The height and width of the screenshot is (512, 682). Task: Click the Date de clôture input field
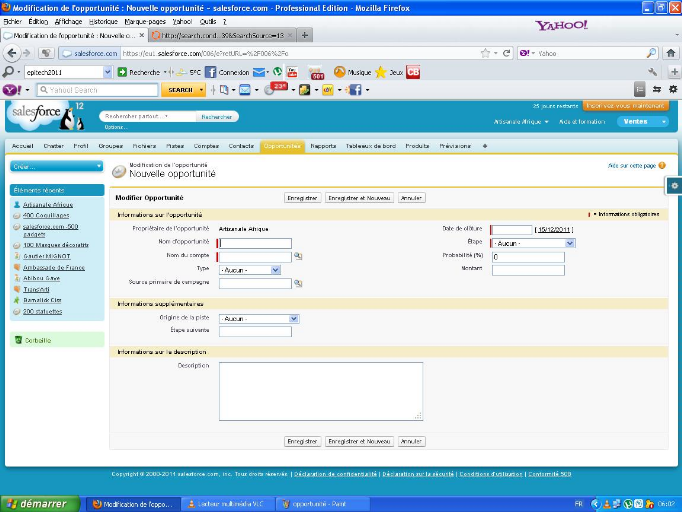tap(512, 230)
